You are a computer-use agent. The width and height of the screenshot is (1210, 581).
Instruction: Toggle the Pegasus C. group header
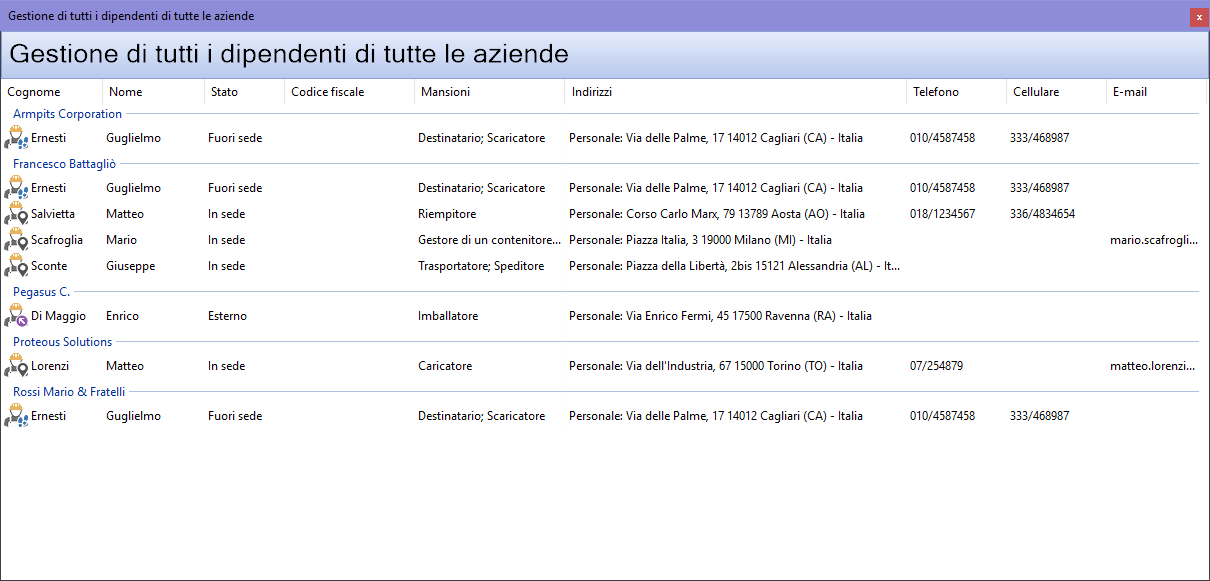point(41,292)
